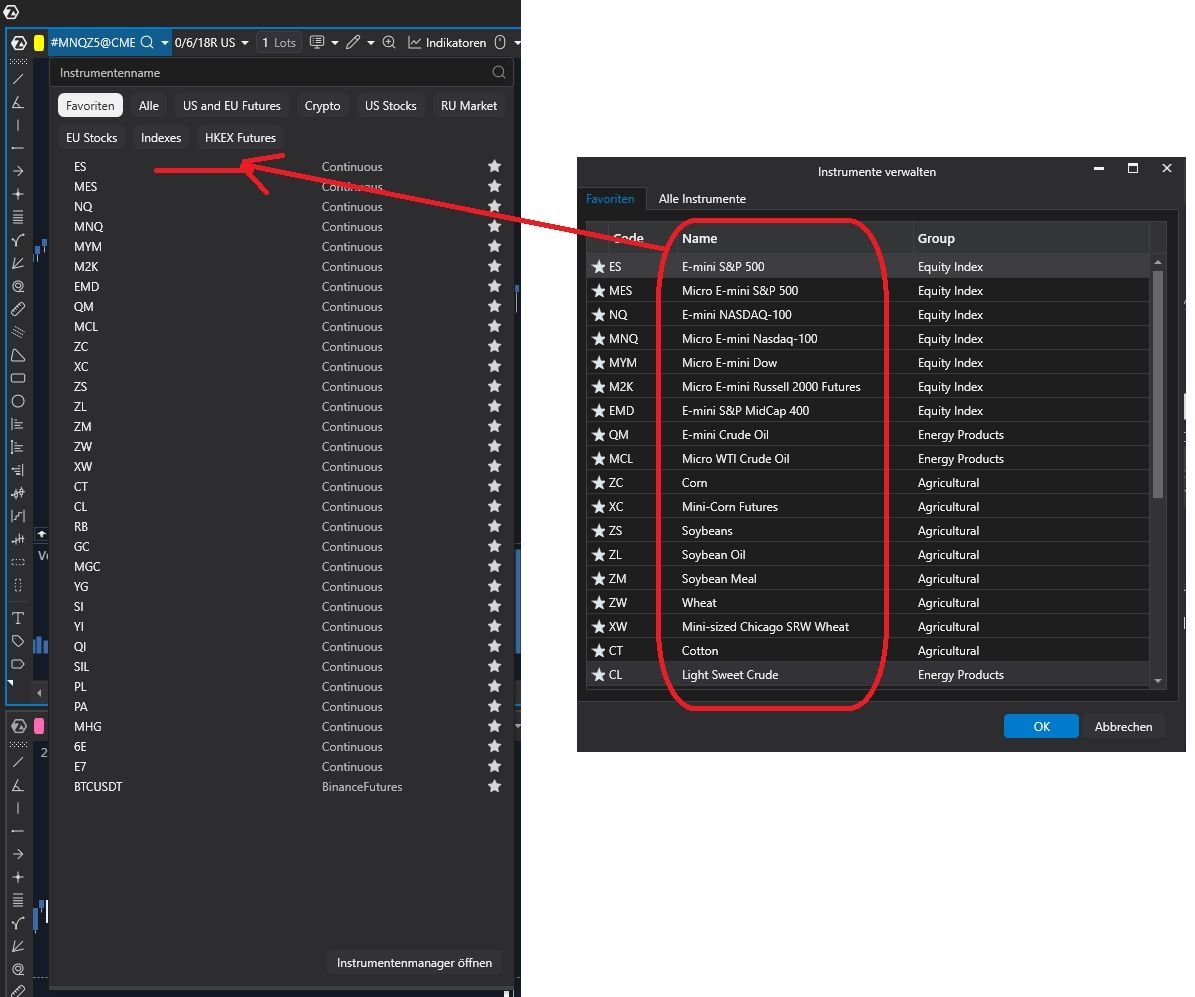Select the dashed rectangle selection tool in upper chart
The image size is (1195, 997).
click(18, 562)
